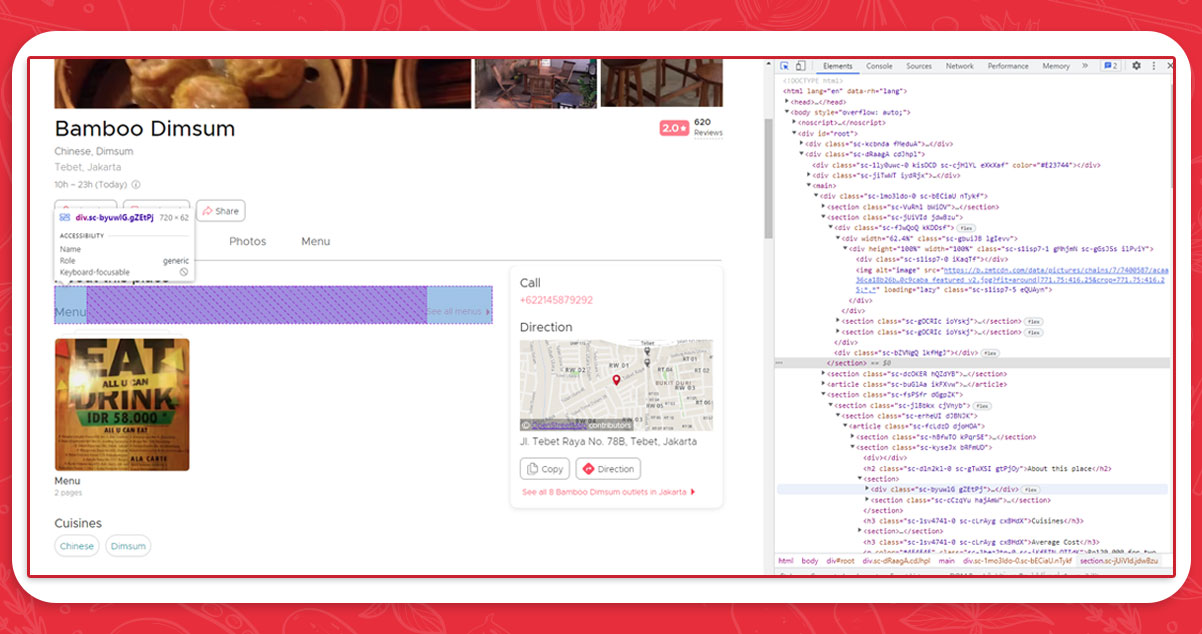Expand the head element in DOM tree

point(787,102)
